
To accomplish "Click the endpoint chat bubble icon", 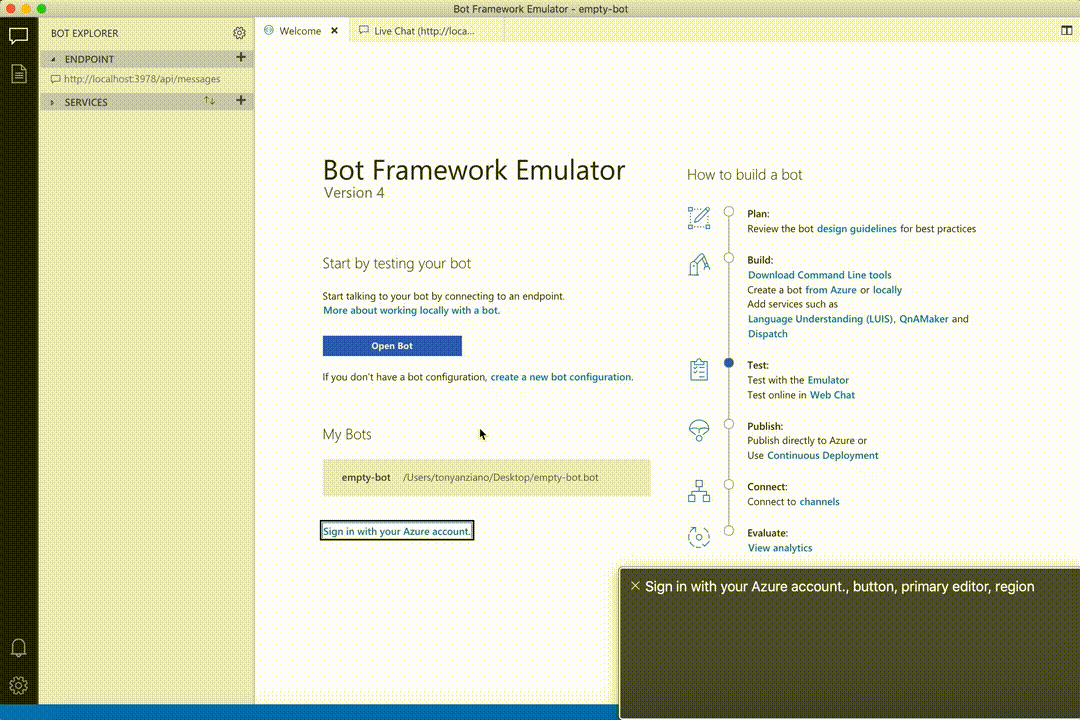I will pyautogui.click(x=56, y=79).
